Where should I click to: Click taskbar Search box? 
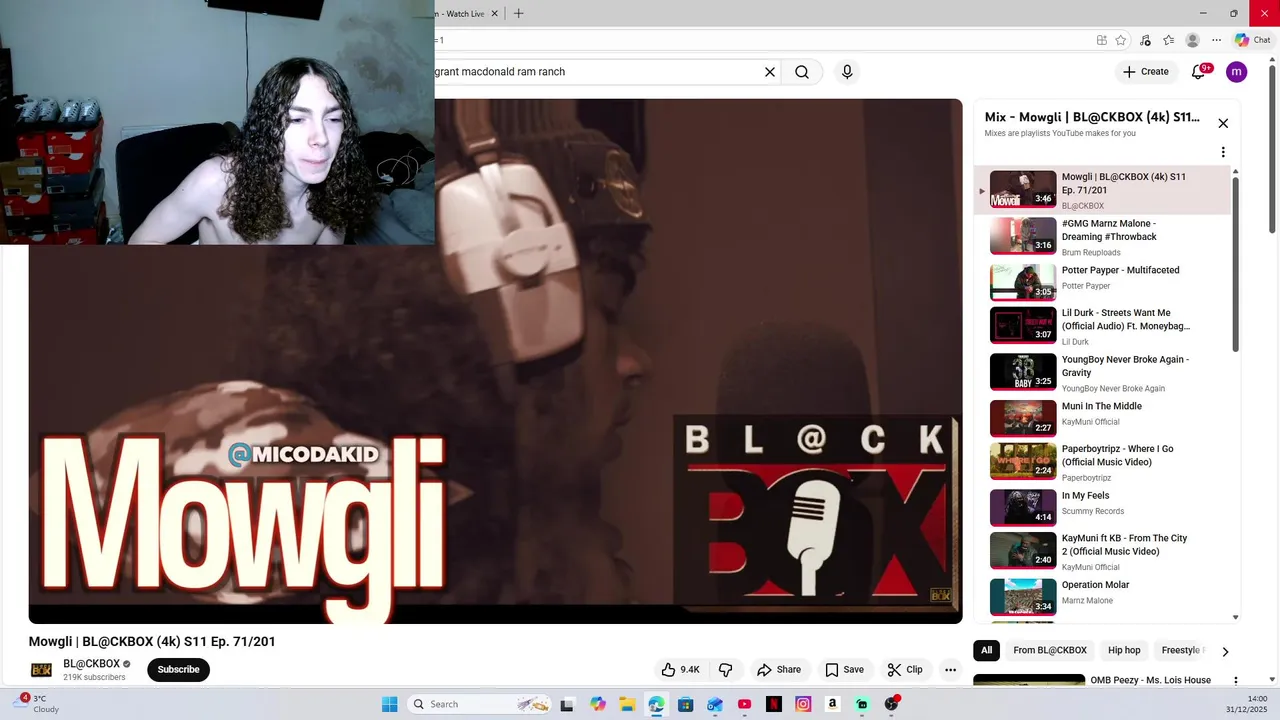[x=481, y=704]
